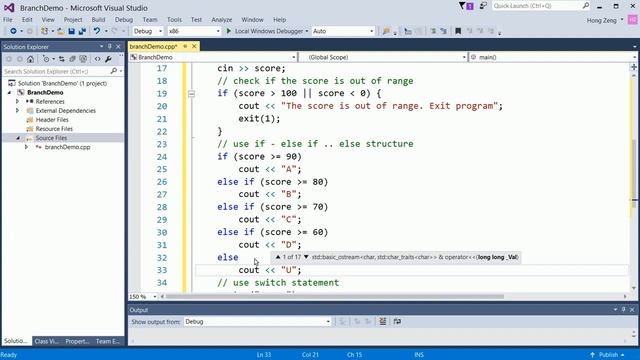The width and height of the screenshot is (640, 360).
Task: Click the Solution Explorer Home icon
Action: pos(30,59)
